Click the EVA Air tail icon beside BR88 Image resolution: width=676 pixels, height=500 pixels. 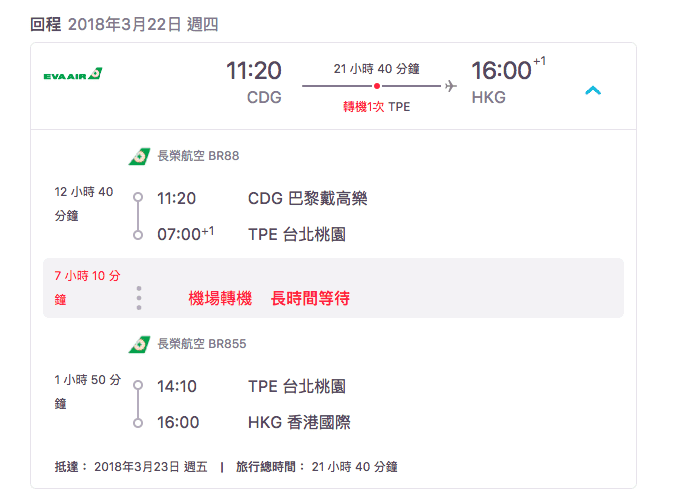tap(139, 156)
